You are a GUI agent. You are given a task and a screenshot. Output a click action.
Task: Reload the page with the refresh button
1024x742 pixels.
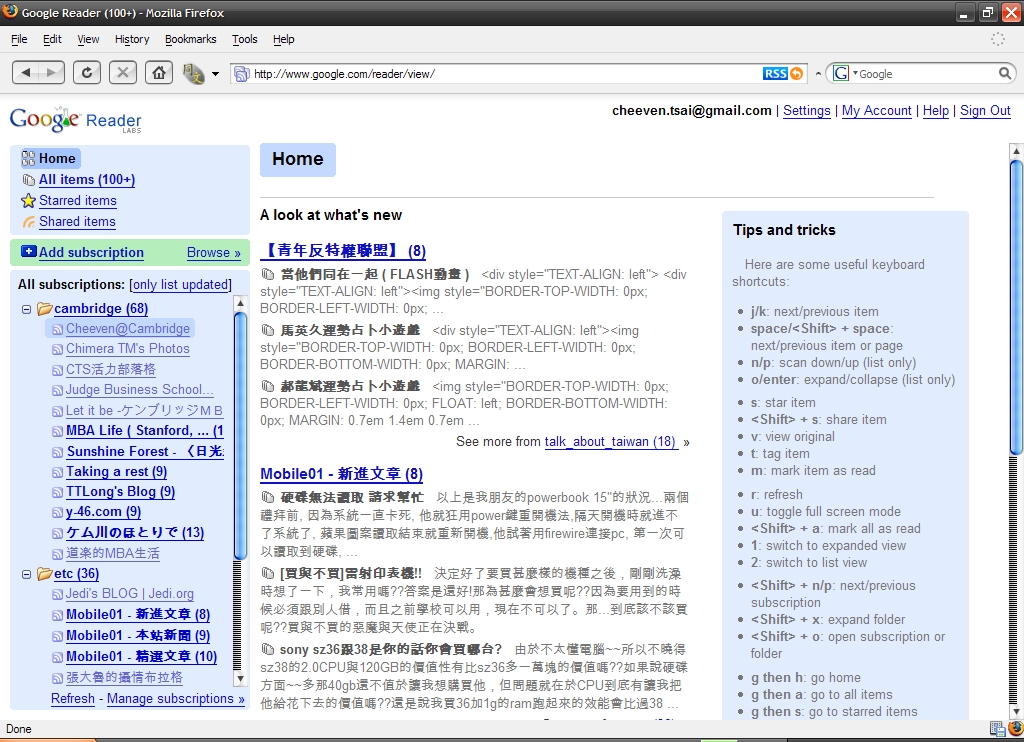[87, 73]
